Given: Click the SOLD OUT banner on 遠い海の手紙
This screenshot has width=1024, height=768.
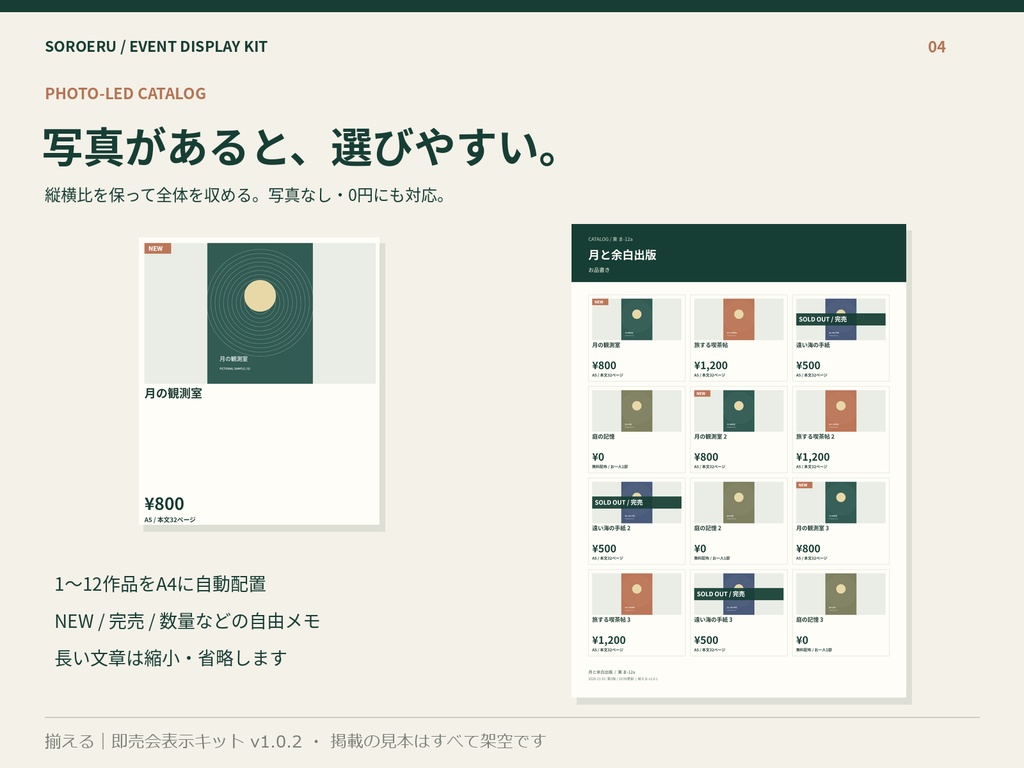Looking at the screenshot, I should pyautogui.click(x=840, y=319).
